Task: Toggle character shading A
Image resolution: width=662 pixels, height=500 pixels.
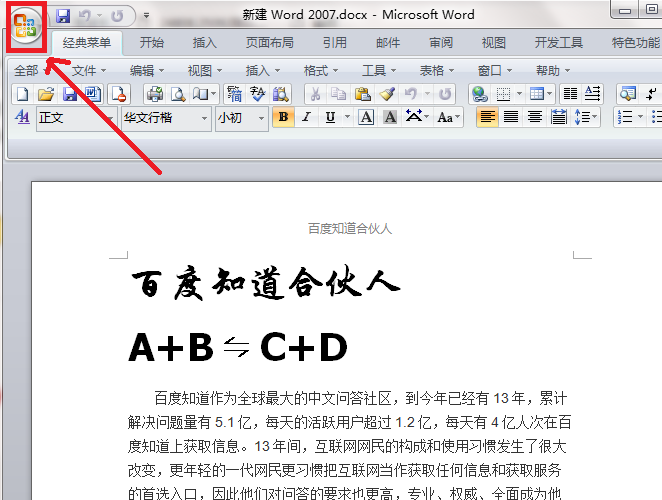Action: click(x=390, y=117)
